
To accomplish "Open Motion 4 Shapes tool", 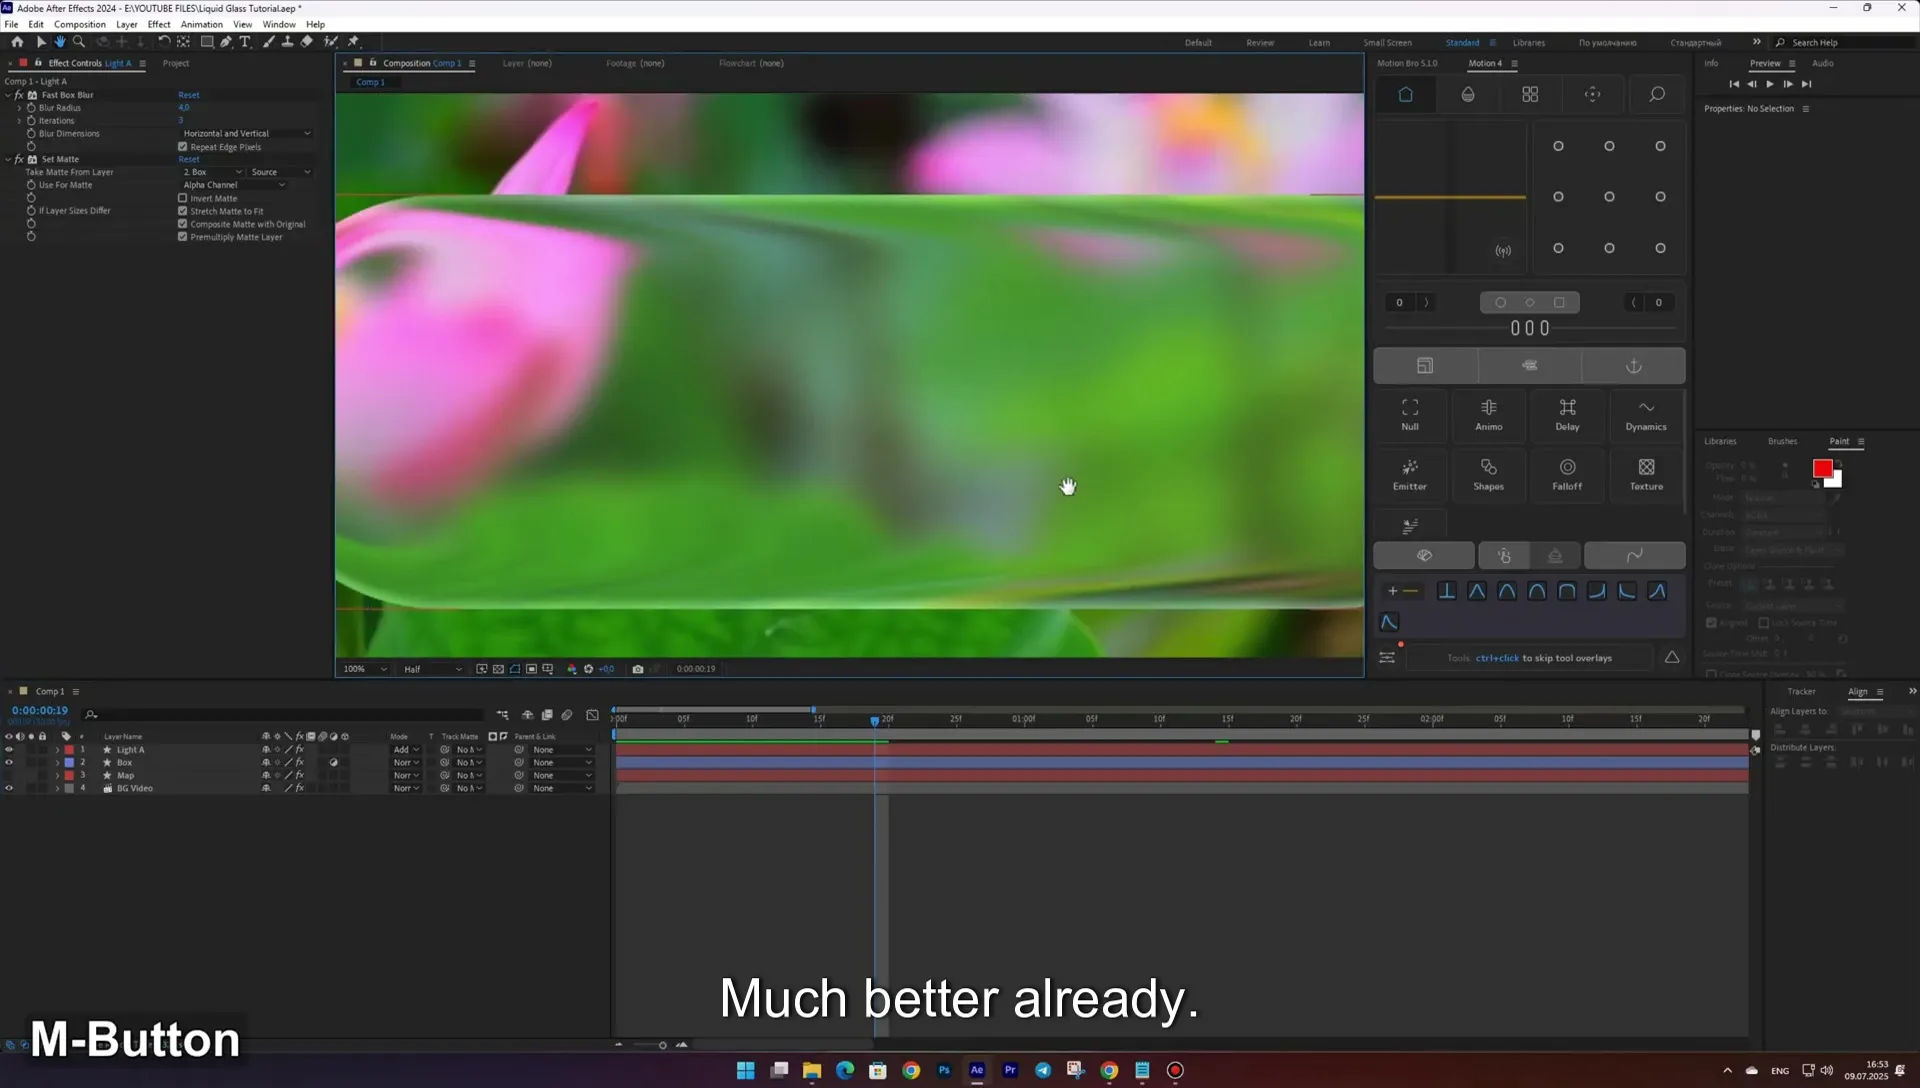I will pyautogui.click(x=1489, y=474).
